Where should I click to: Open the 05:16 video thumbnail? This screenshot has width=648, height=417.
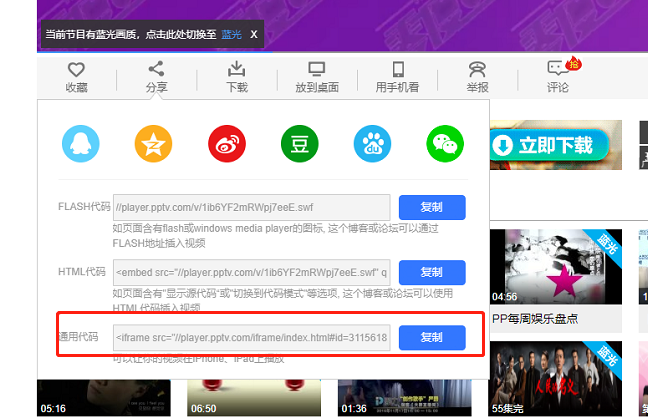[x=104, y=398]
